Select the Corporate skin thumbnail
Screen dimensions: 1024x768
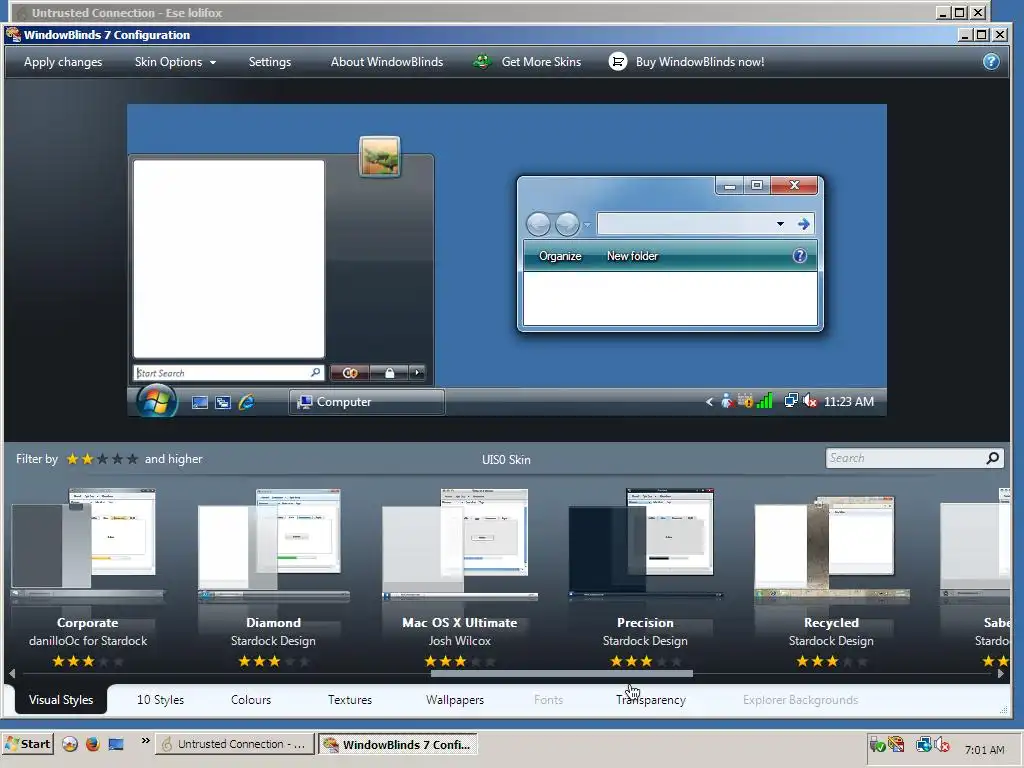(x=88, y=545)
